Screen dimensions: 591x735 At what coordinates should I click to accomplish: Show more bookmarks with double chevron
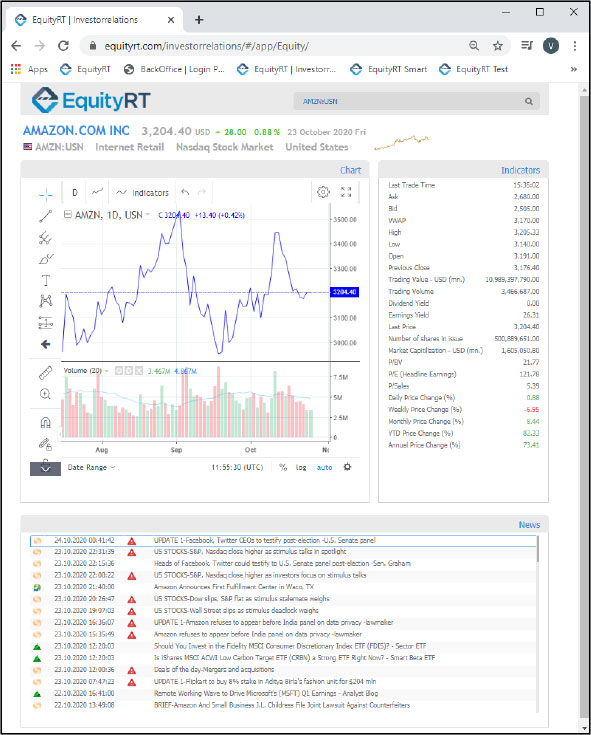point(574,69)
